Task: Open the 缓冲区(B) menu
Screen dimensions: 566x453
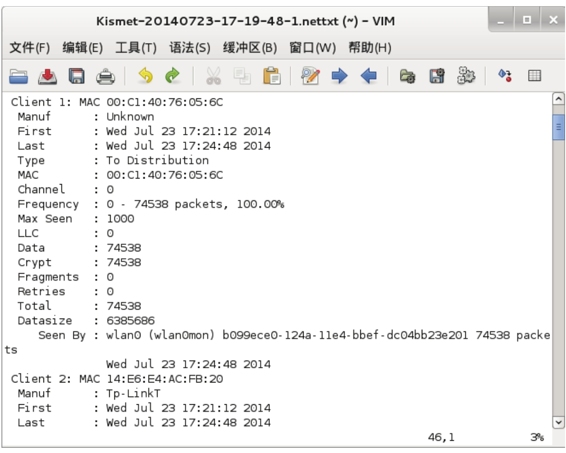Action: [250, 48]
